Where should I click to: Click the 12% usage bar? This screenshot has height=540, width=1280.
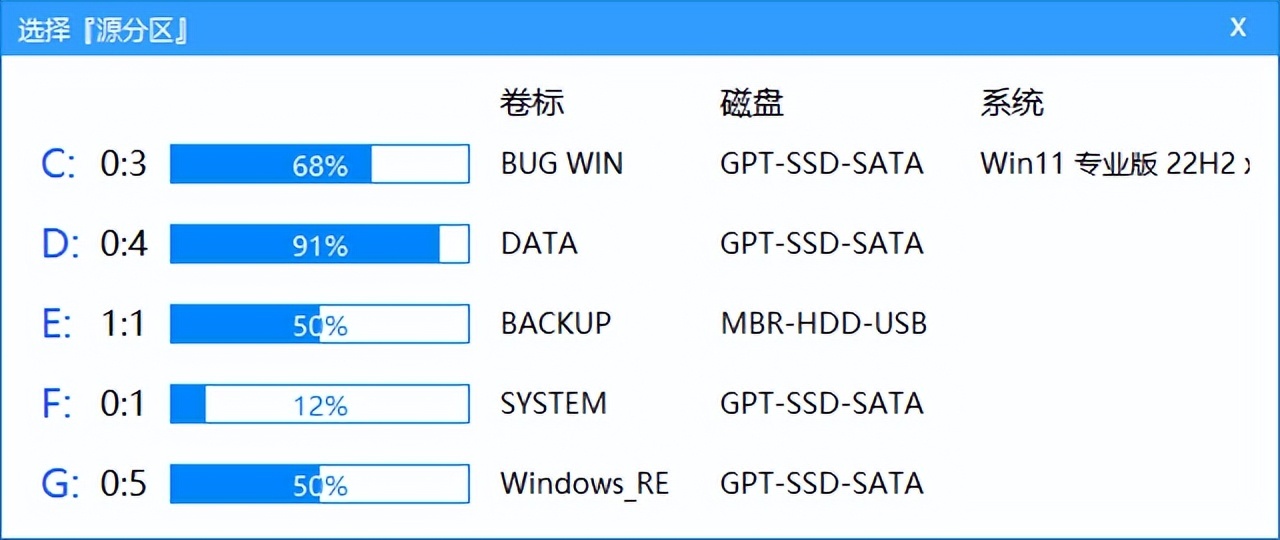(319, 404)
